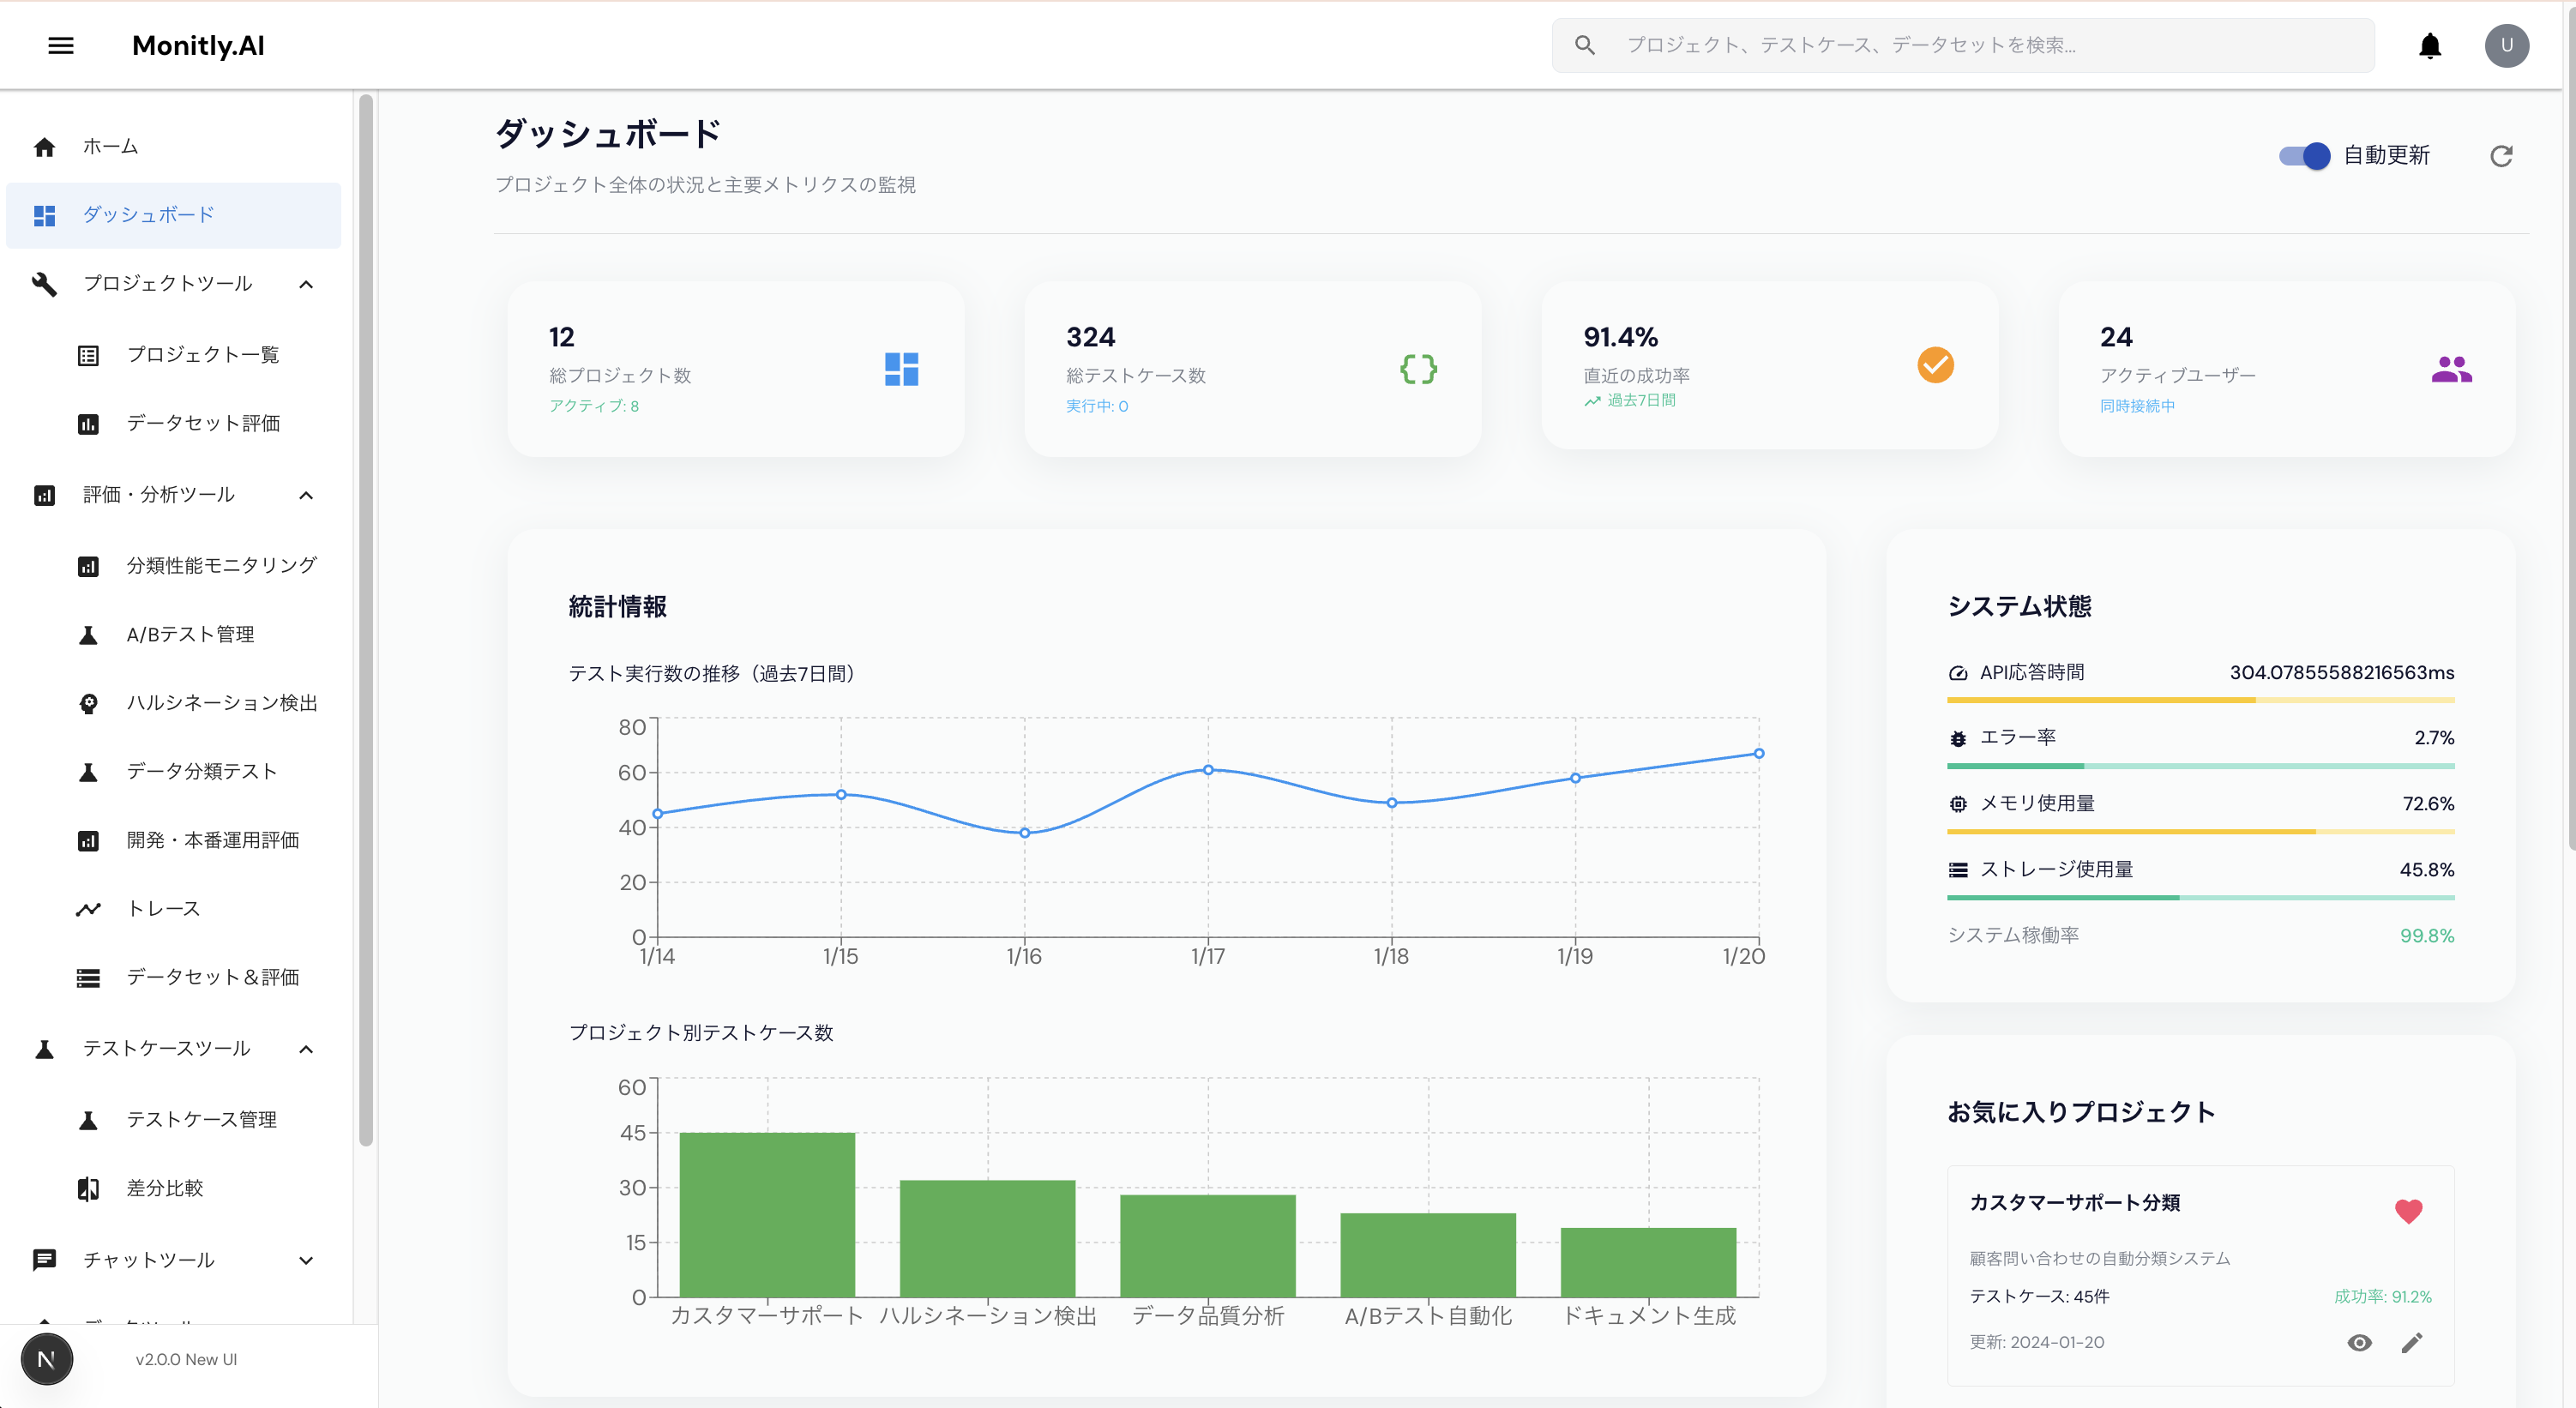Click the edit pencil on カスタマーサポート分類
This screenshot has height=1408, width=2576.
point(2412,1343)
